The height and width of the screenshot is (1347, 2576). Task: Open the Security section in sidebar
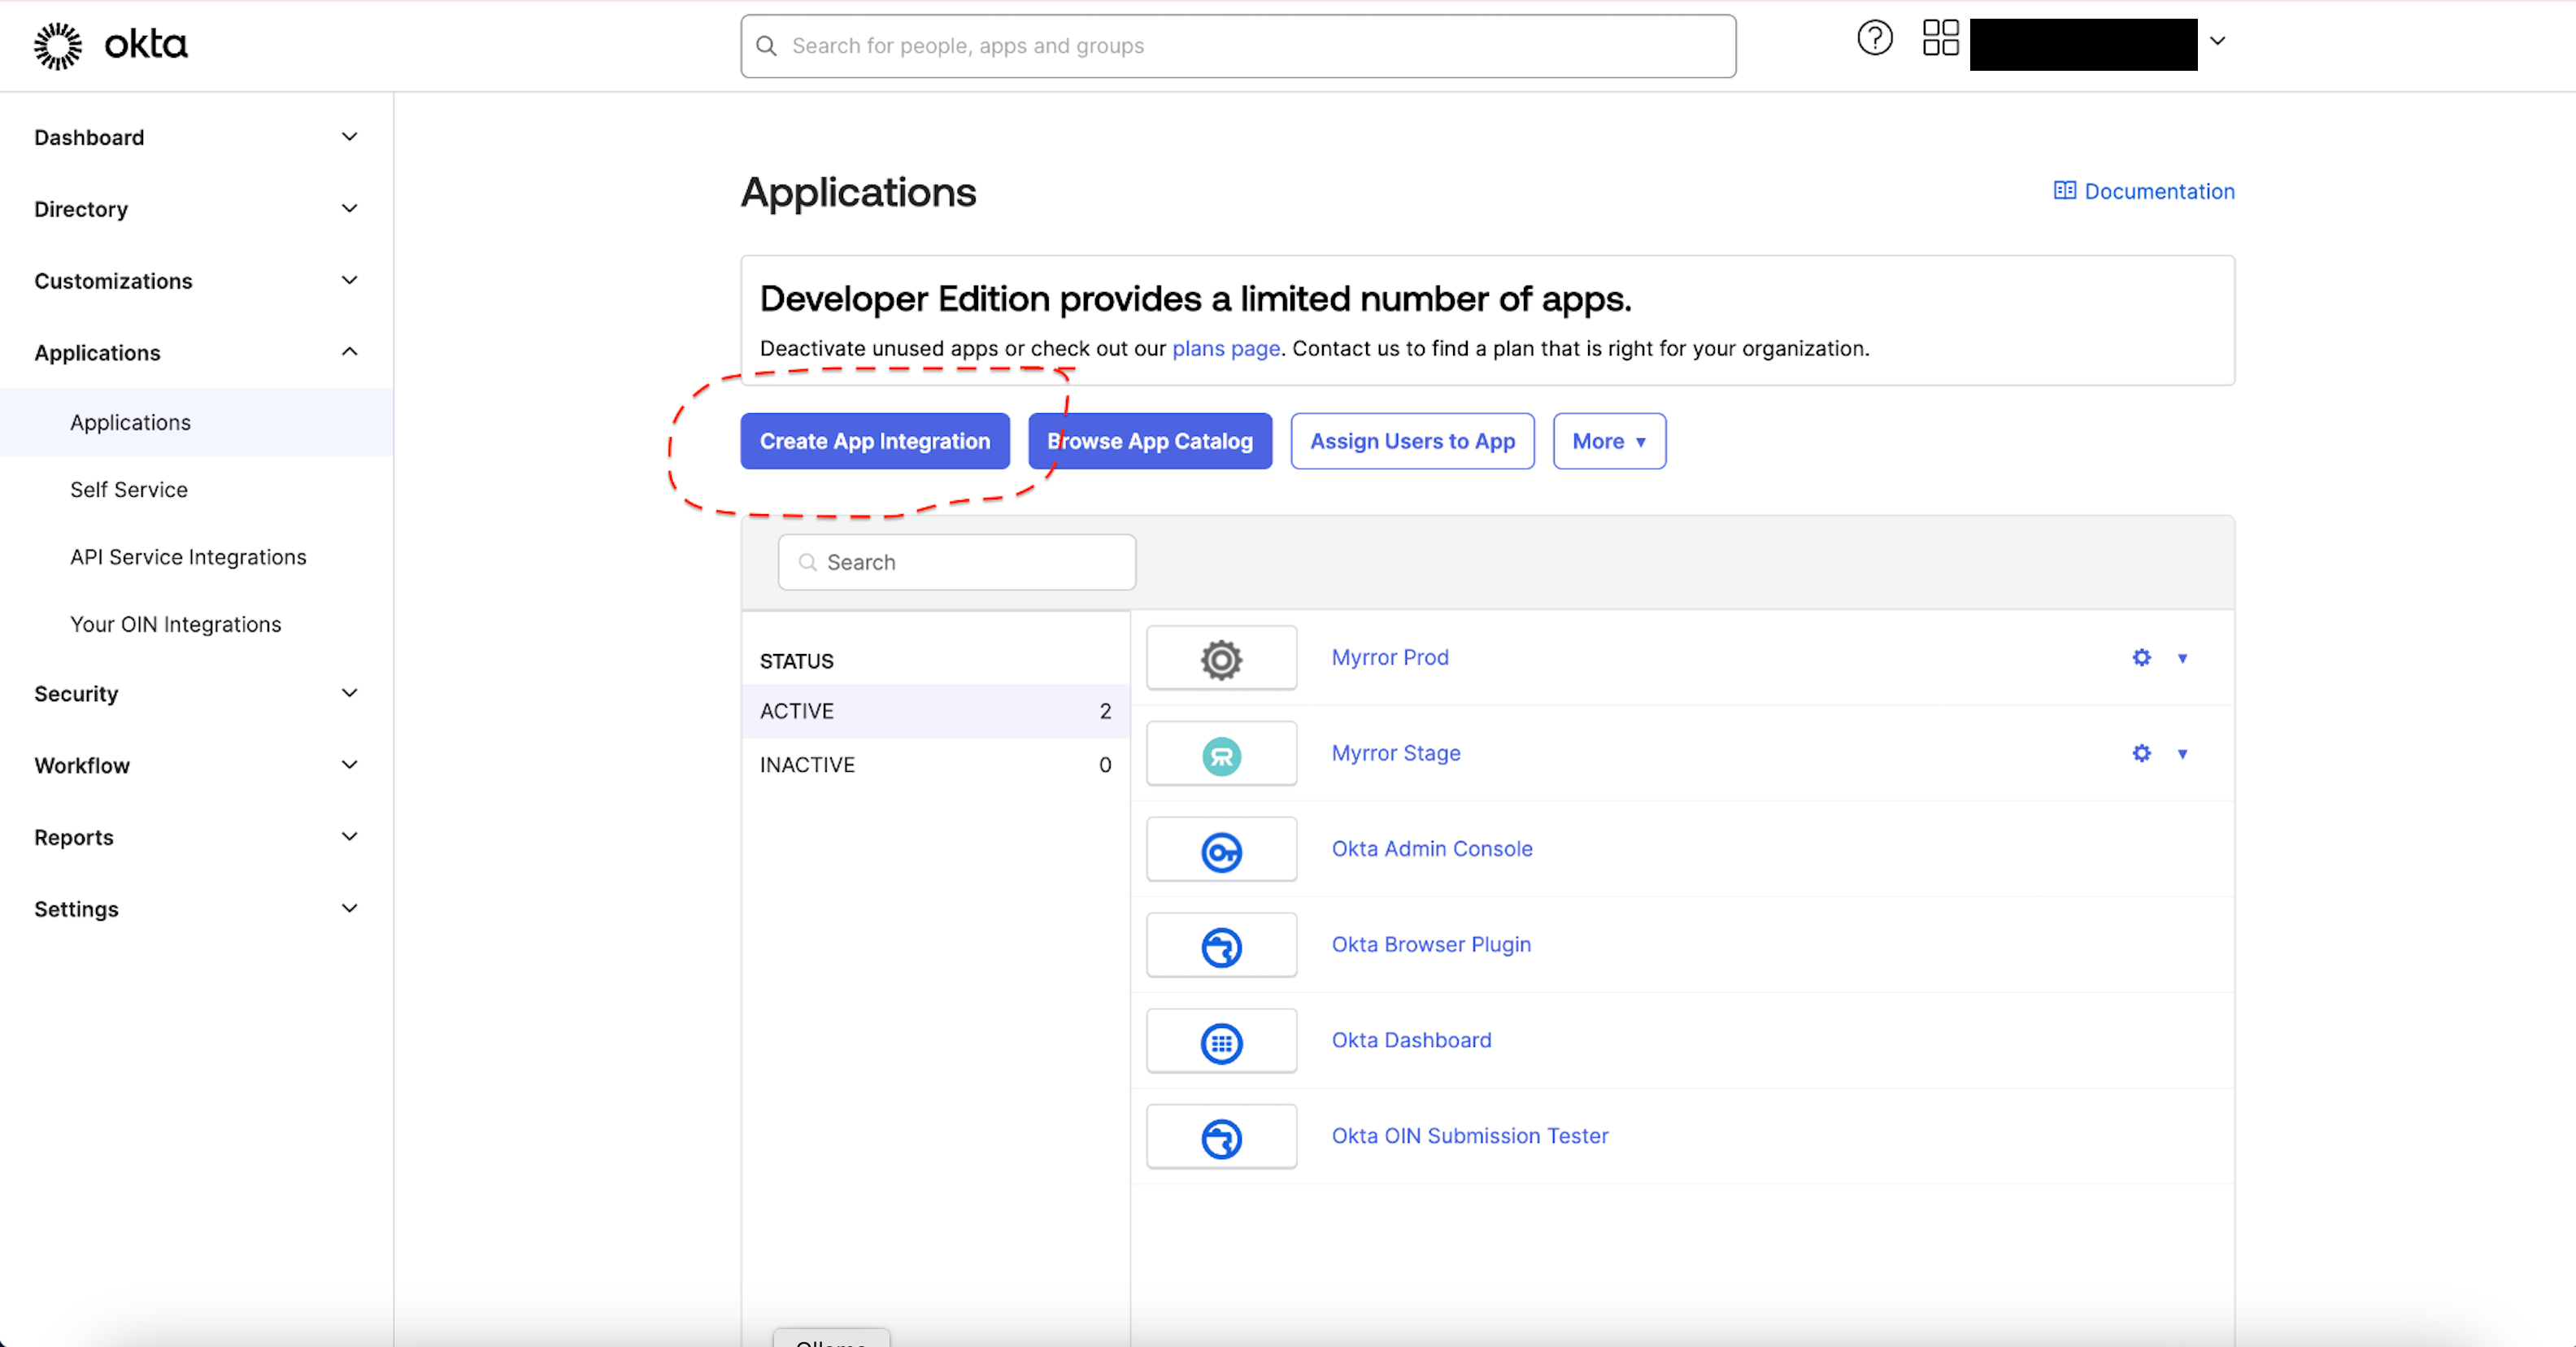tap(75, 692)
